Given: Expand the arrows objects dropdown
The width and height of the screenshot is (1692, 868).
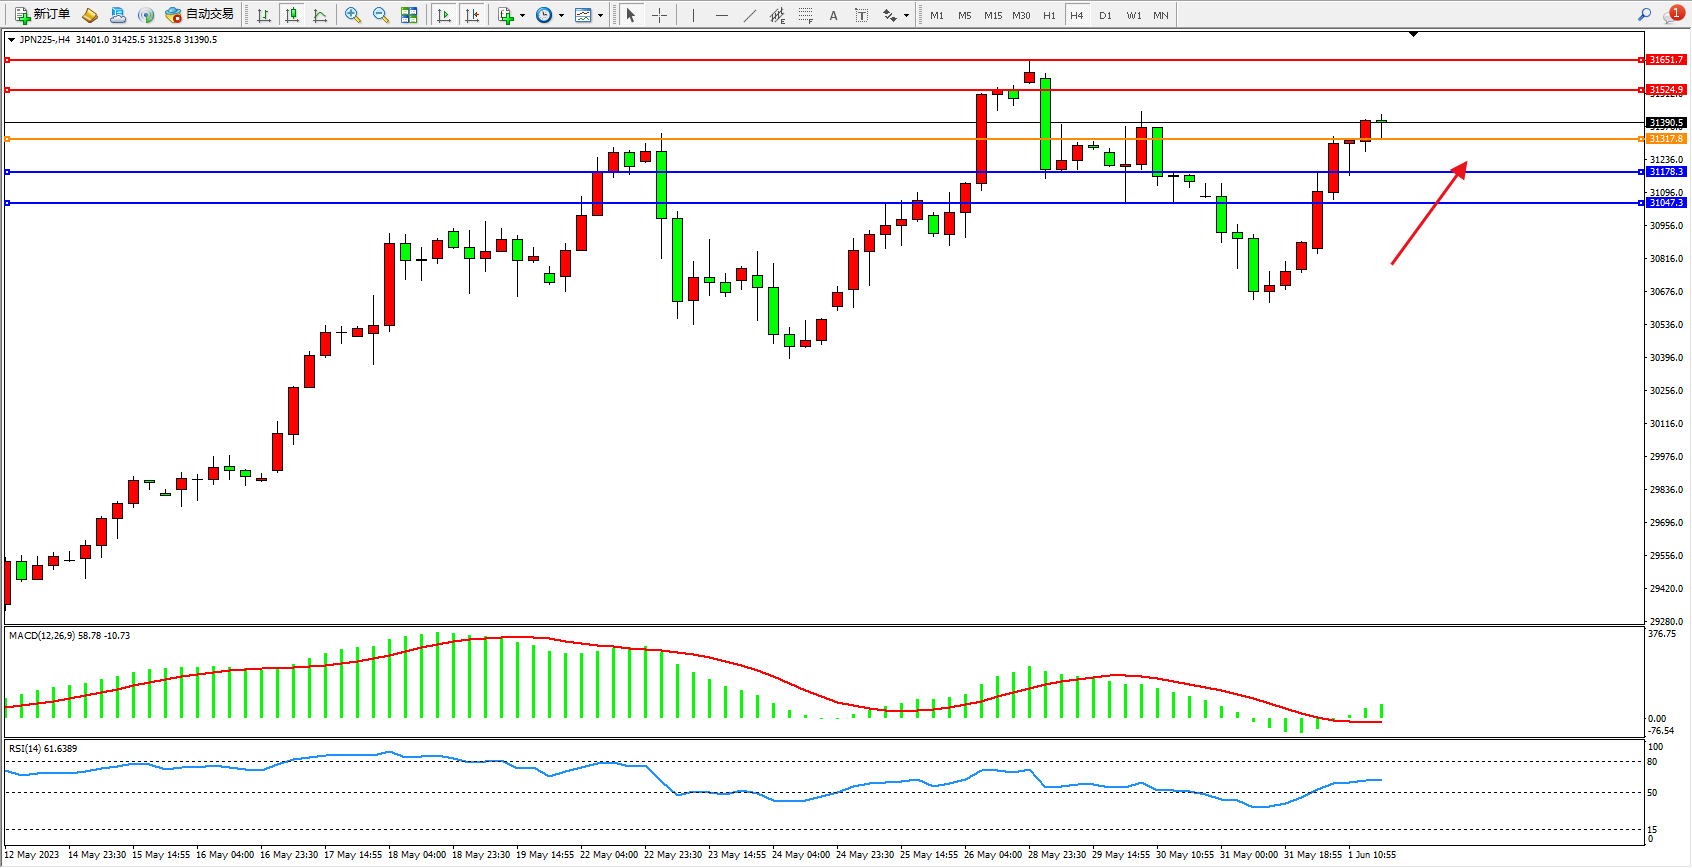Looking at the screenshot, I should pyautogui.click(x=906, y=15).
